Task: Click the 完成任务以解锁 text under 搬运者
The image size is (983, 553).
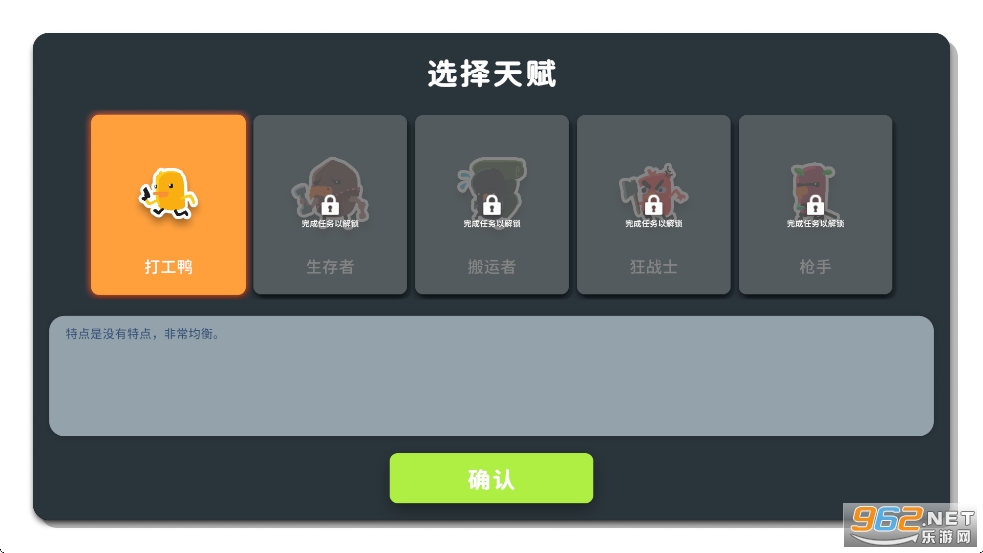Action: click(x=492, y=223)
